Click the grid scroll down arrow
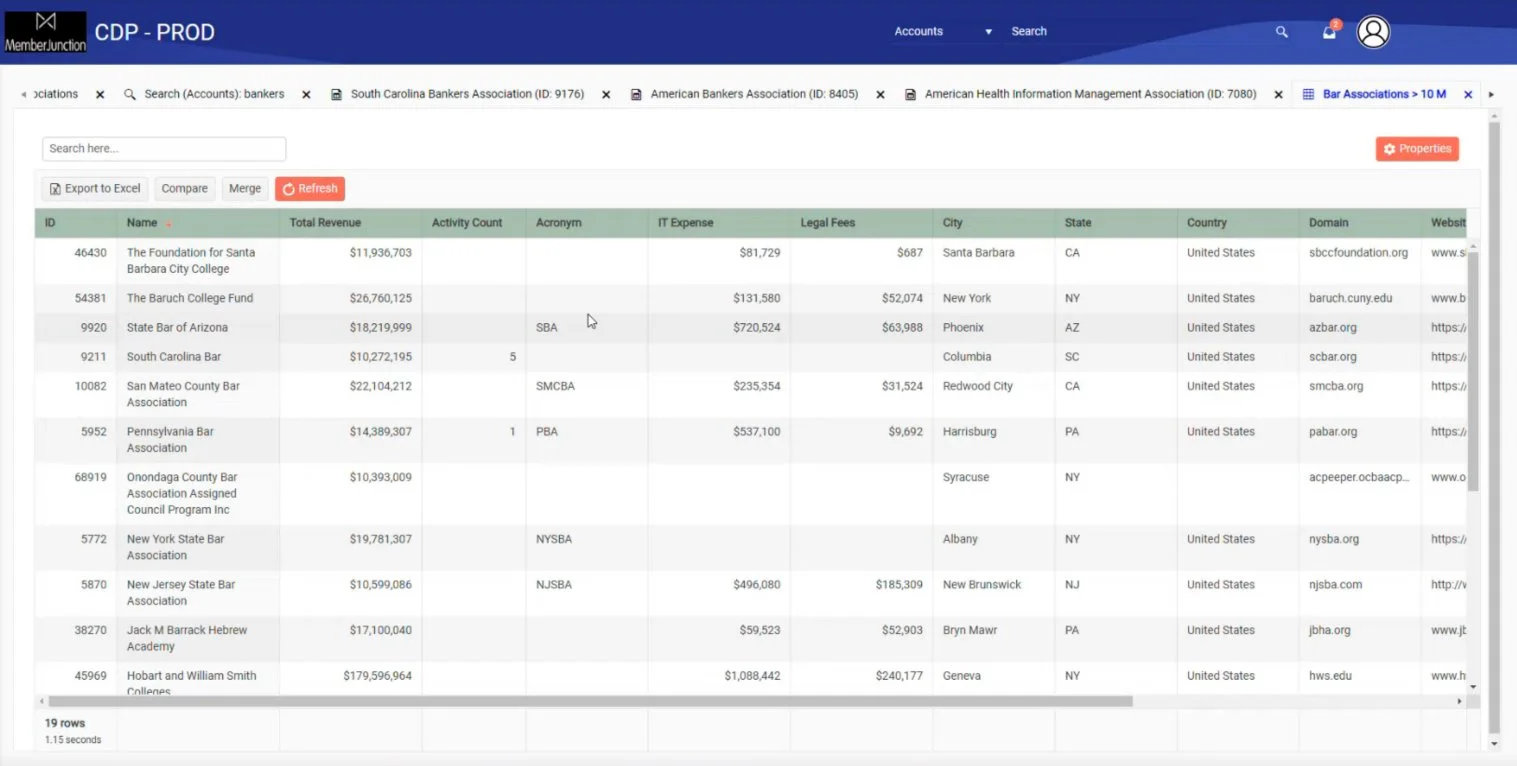This screenshot has height=766, width=1517. click(1472, 687)
